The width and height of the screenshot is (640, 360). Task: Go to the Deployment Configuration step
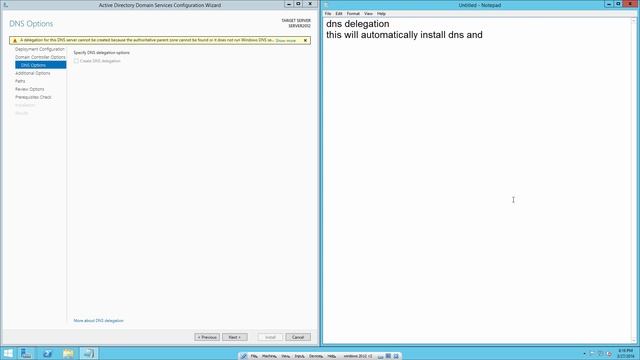tap(40, 49)
